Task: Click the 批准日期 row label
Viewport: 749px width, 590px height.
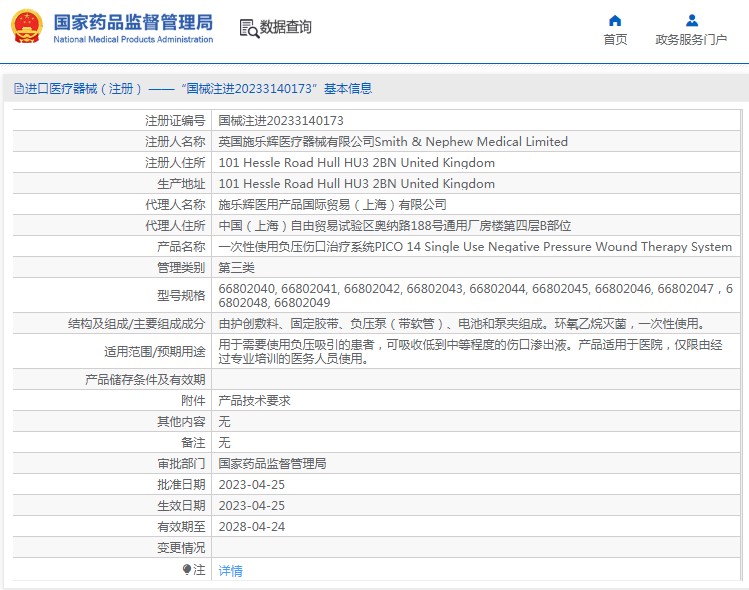Action: [181, 484]
